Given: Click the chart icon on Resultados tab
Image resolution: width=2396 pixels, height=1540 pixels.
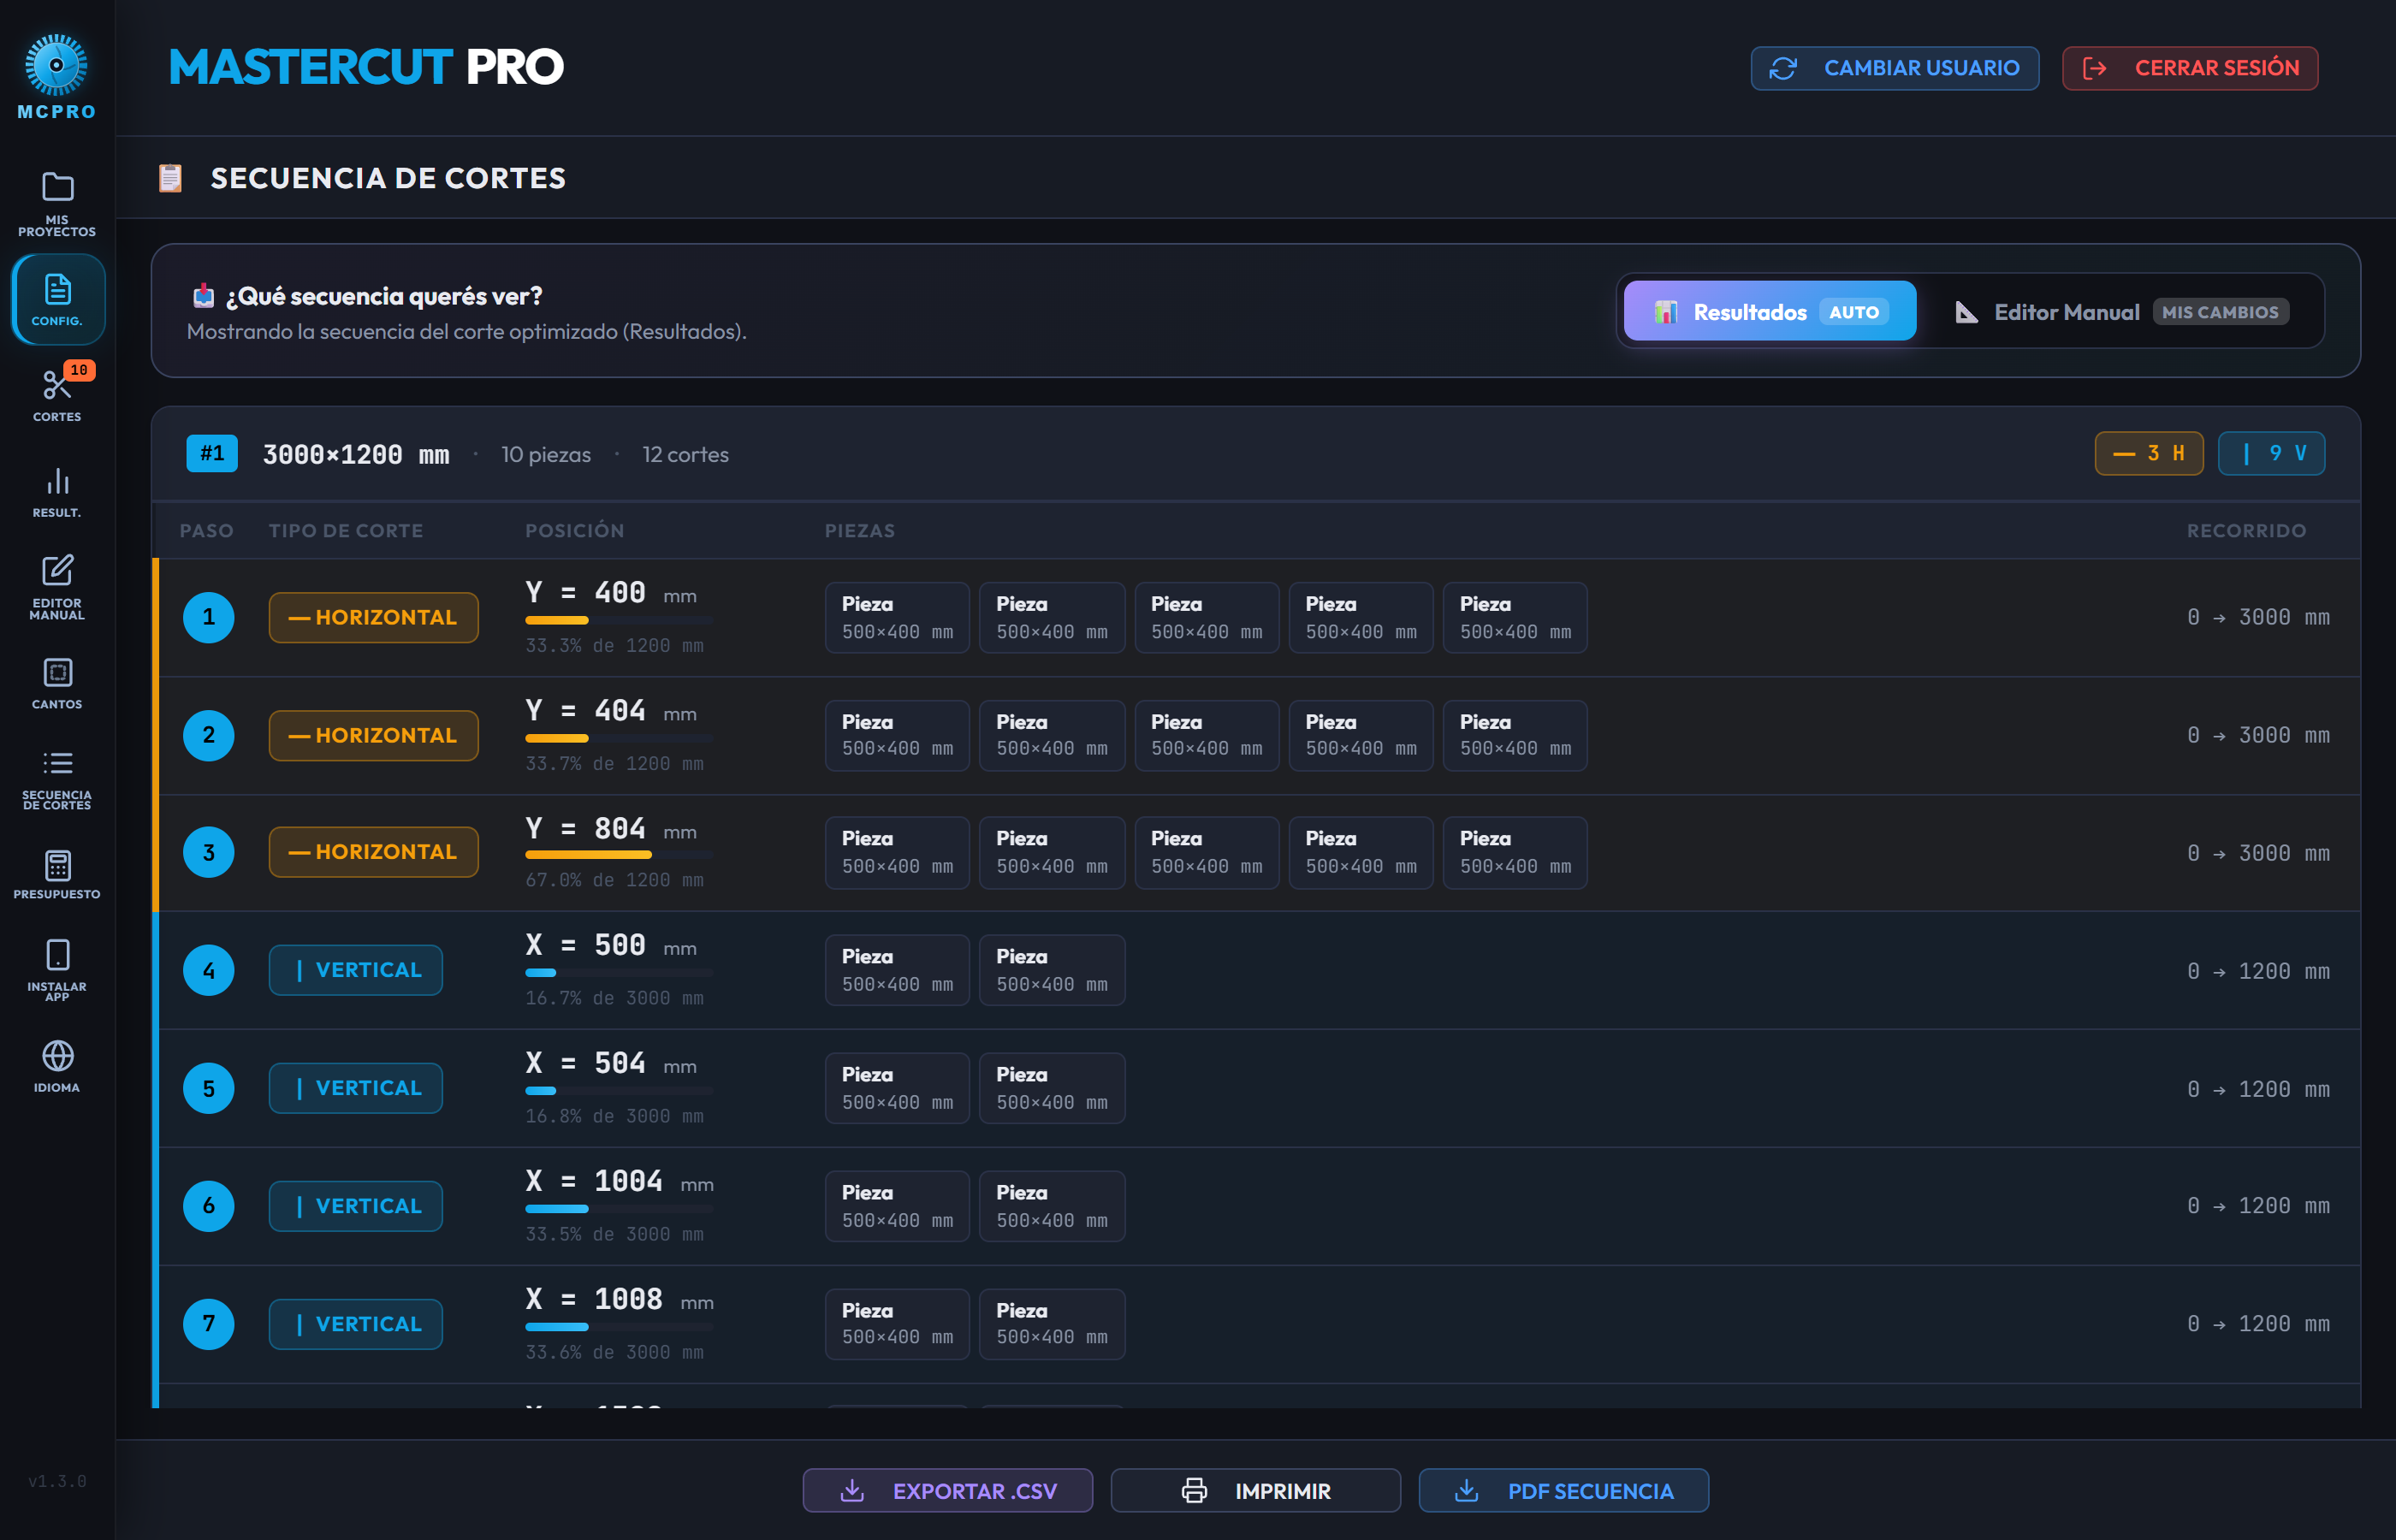Looking at the screenshot, I should [1665, 312].
